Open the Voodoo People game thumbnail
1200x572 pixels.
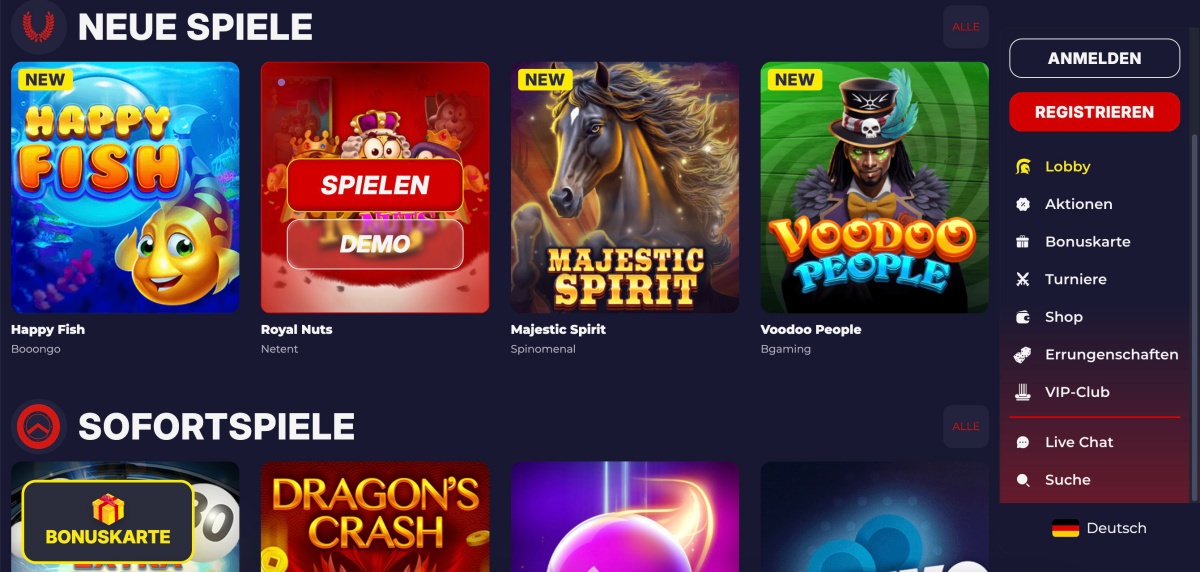874,188
